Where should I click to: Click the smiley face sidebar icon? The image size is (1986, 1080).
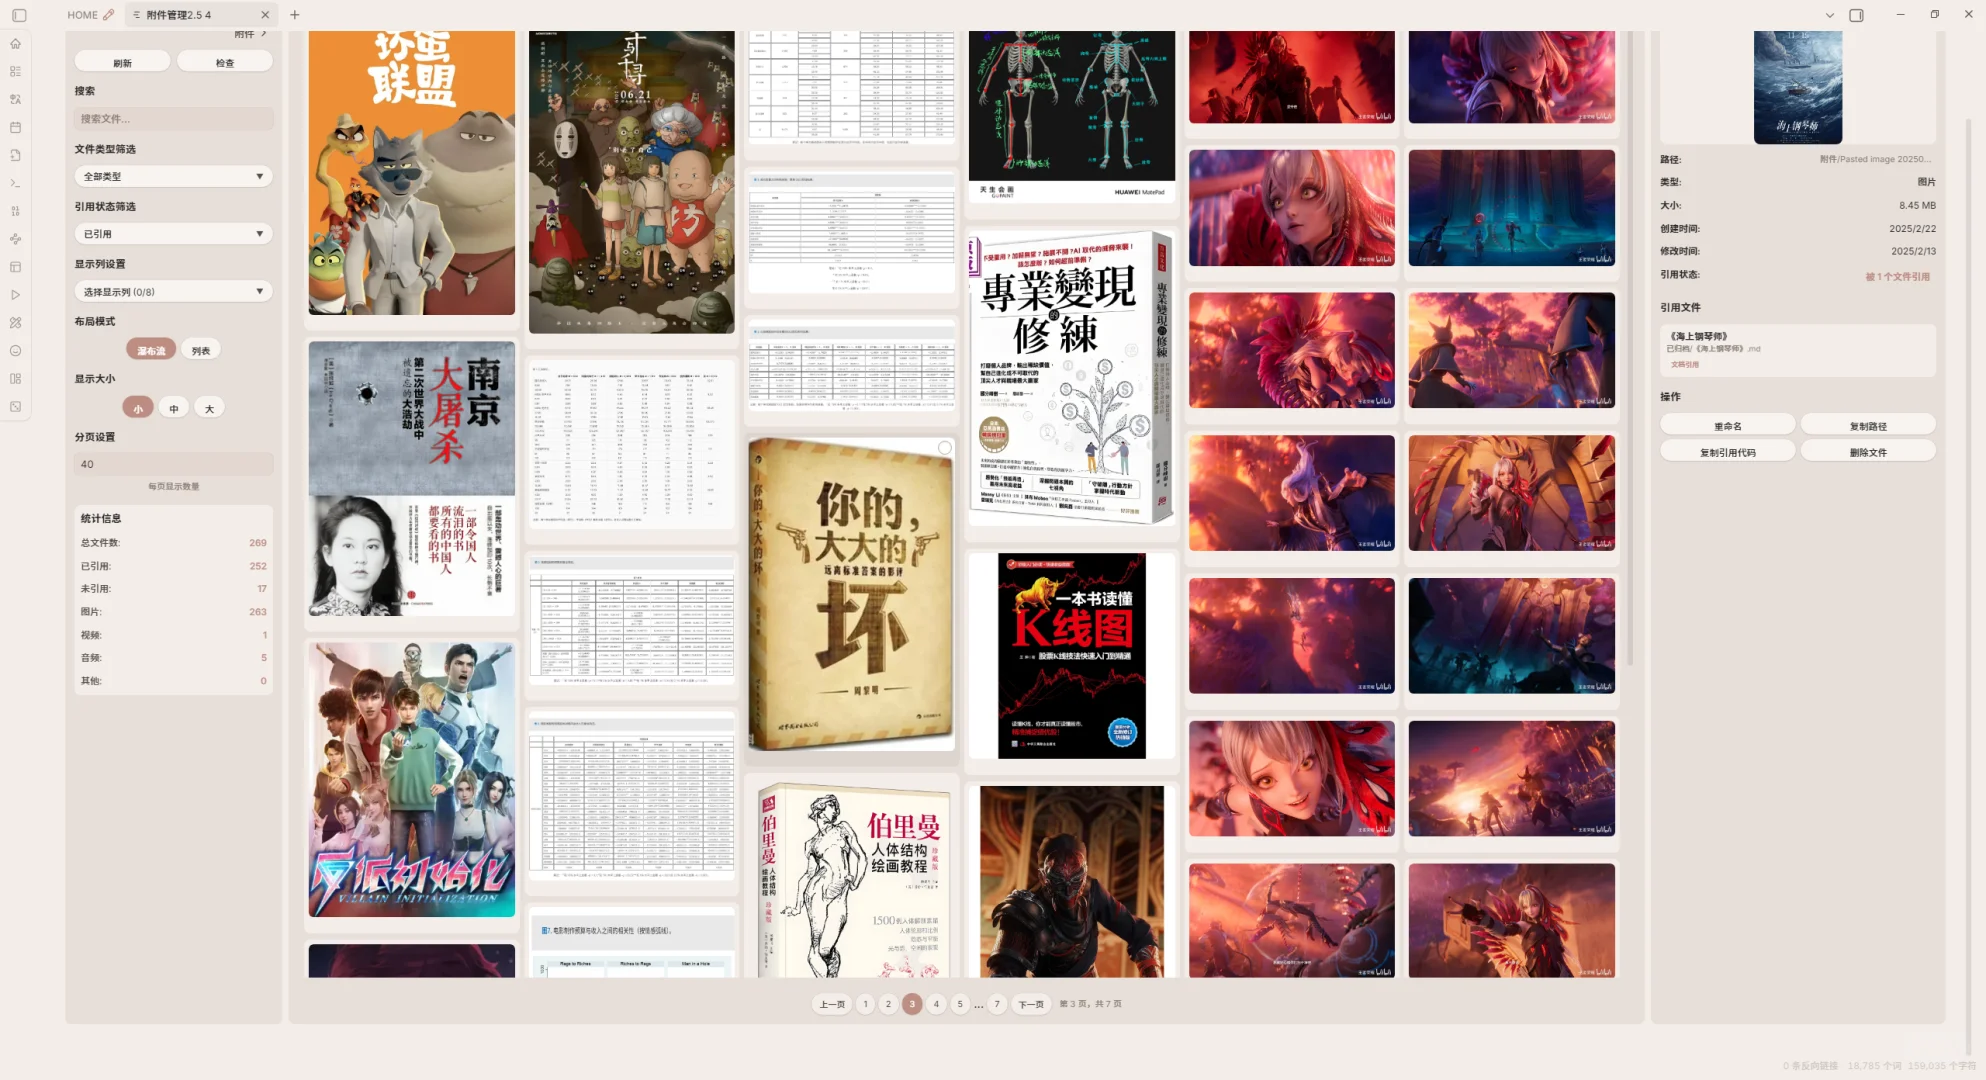[x=15, y=351]
